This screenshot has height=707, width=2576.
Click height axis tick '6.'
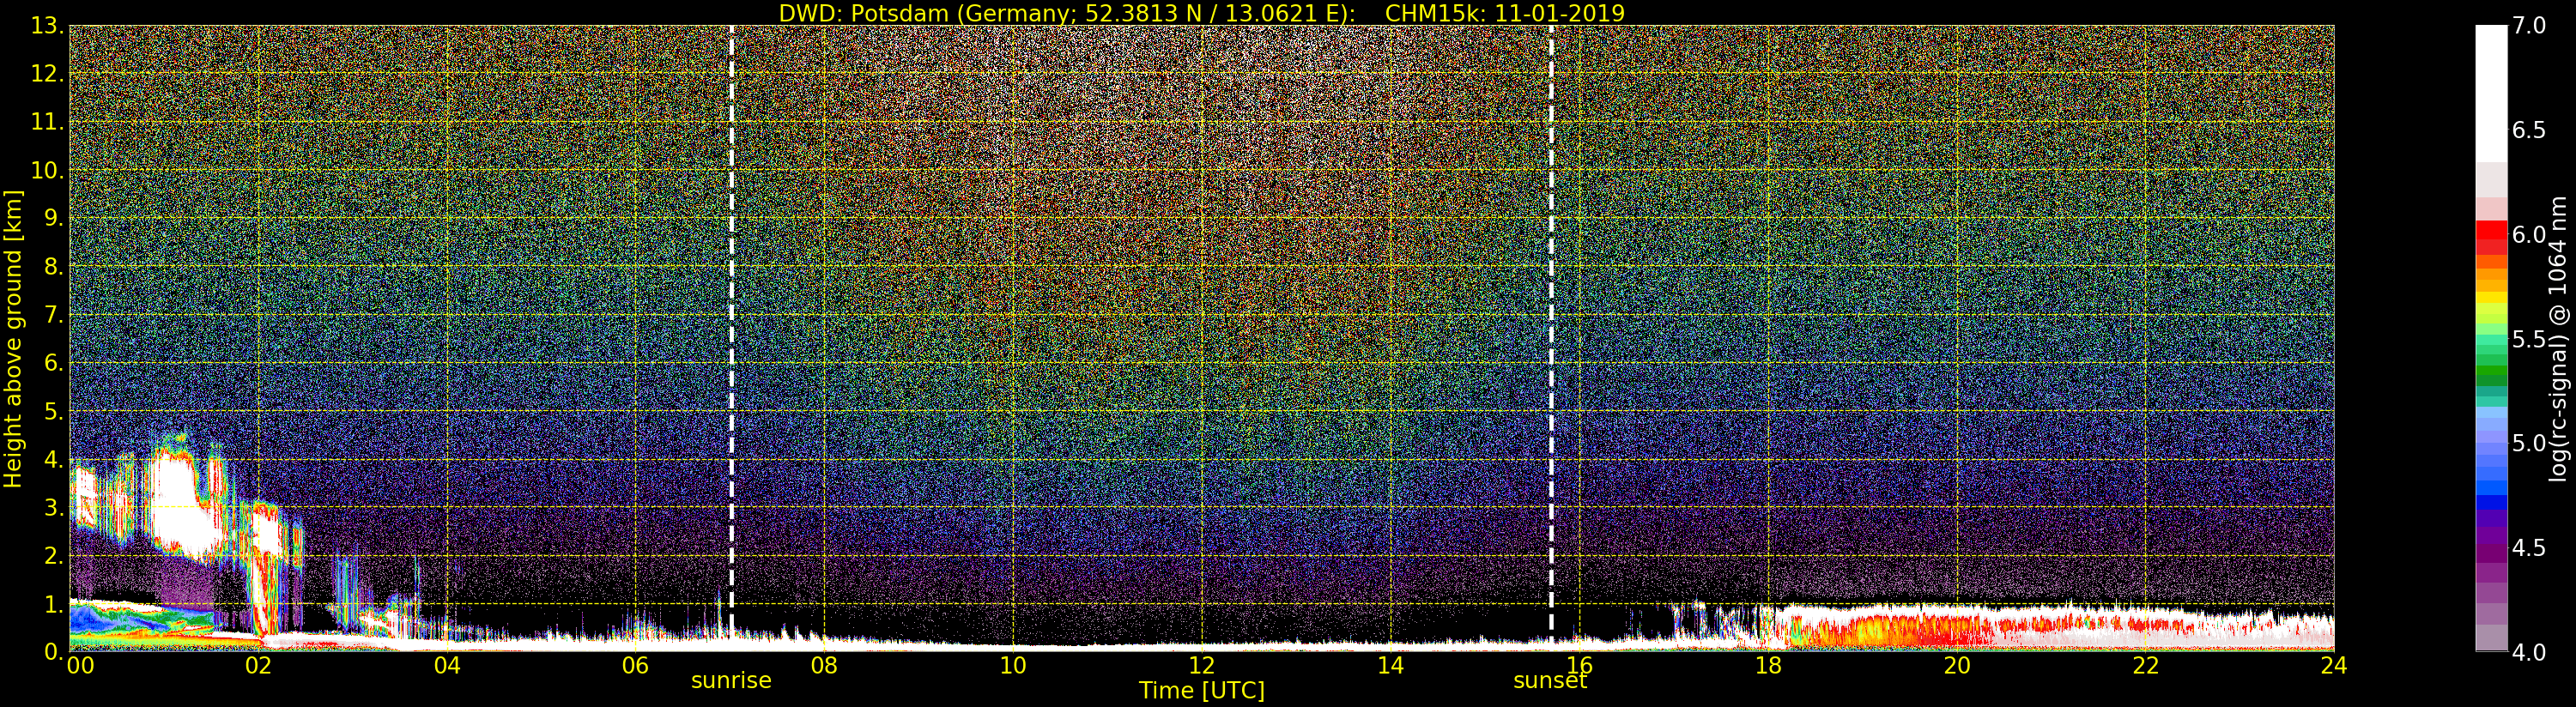54,363
